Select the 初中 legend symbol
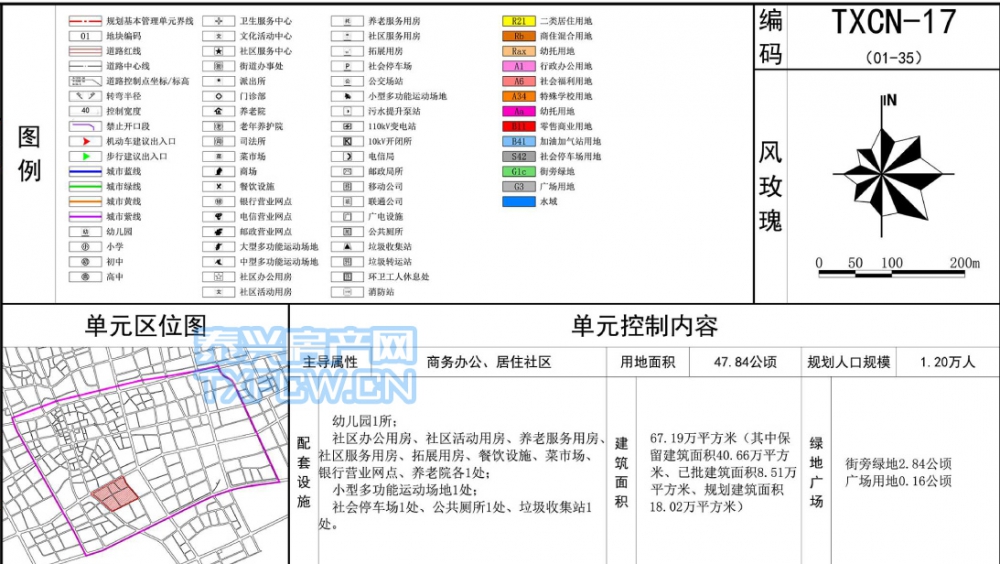The height and width of the screenshot is (564, 1000). pyautogui.click(x=85, y=262)
